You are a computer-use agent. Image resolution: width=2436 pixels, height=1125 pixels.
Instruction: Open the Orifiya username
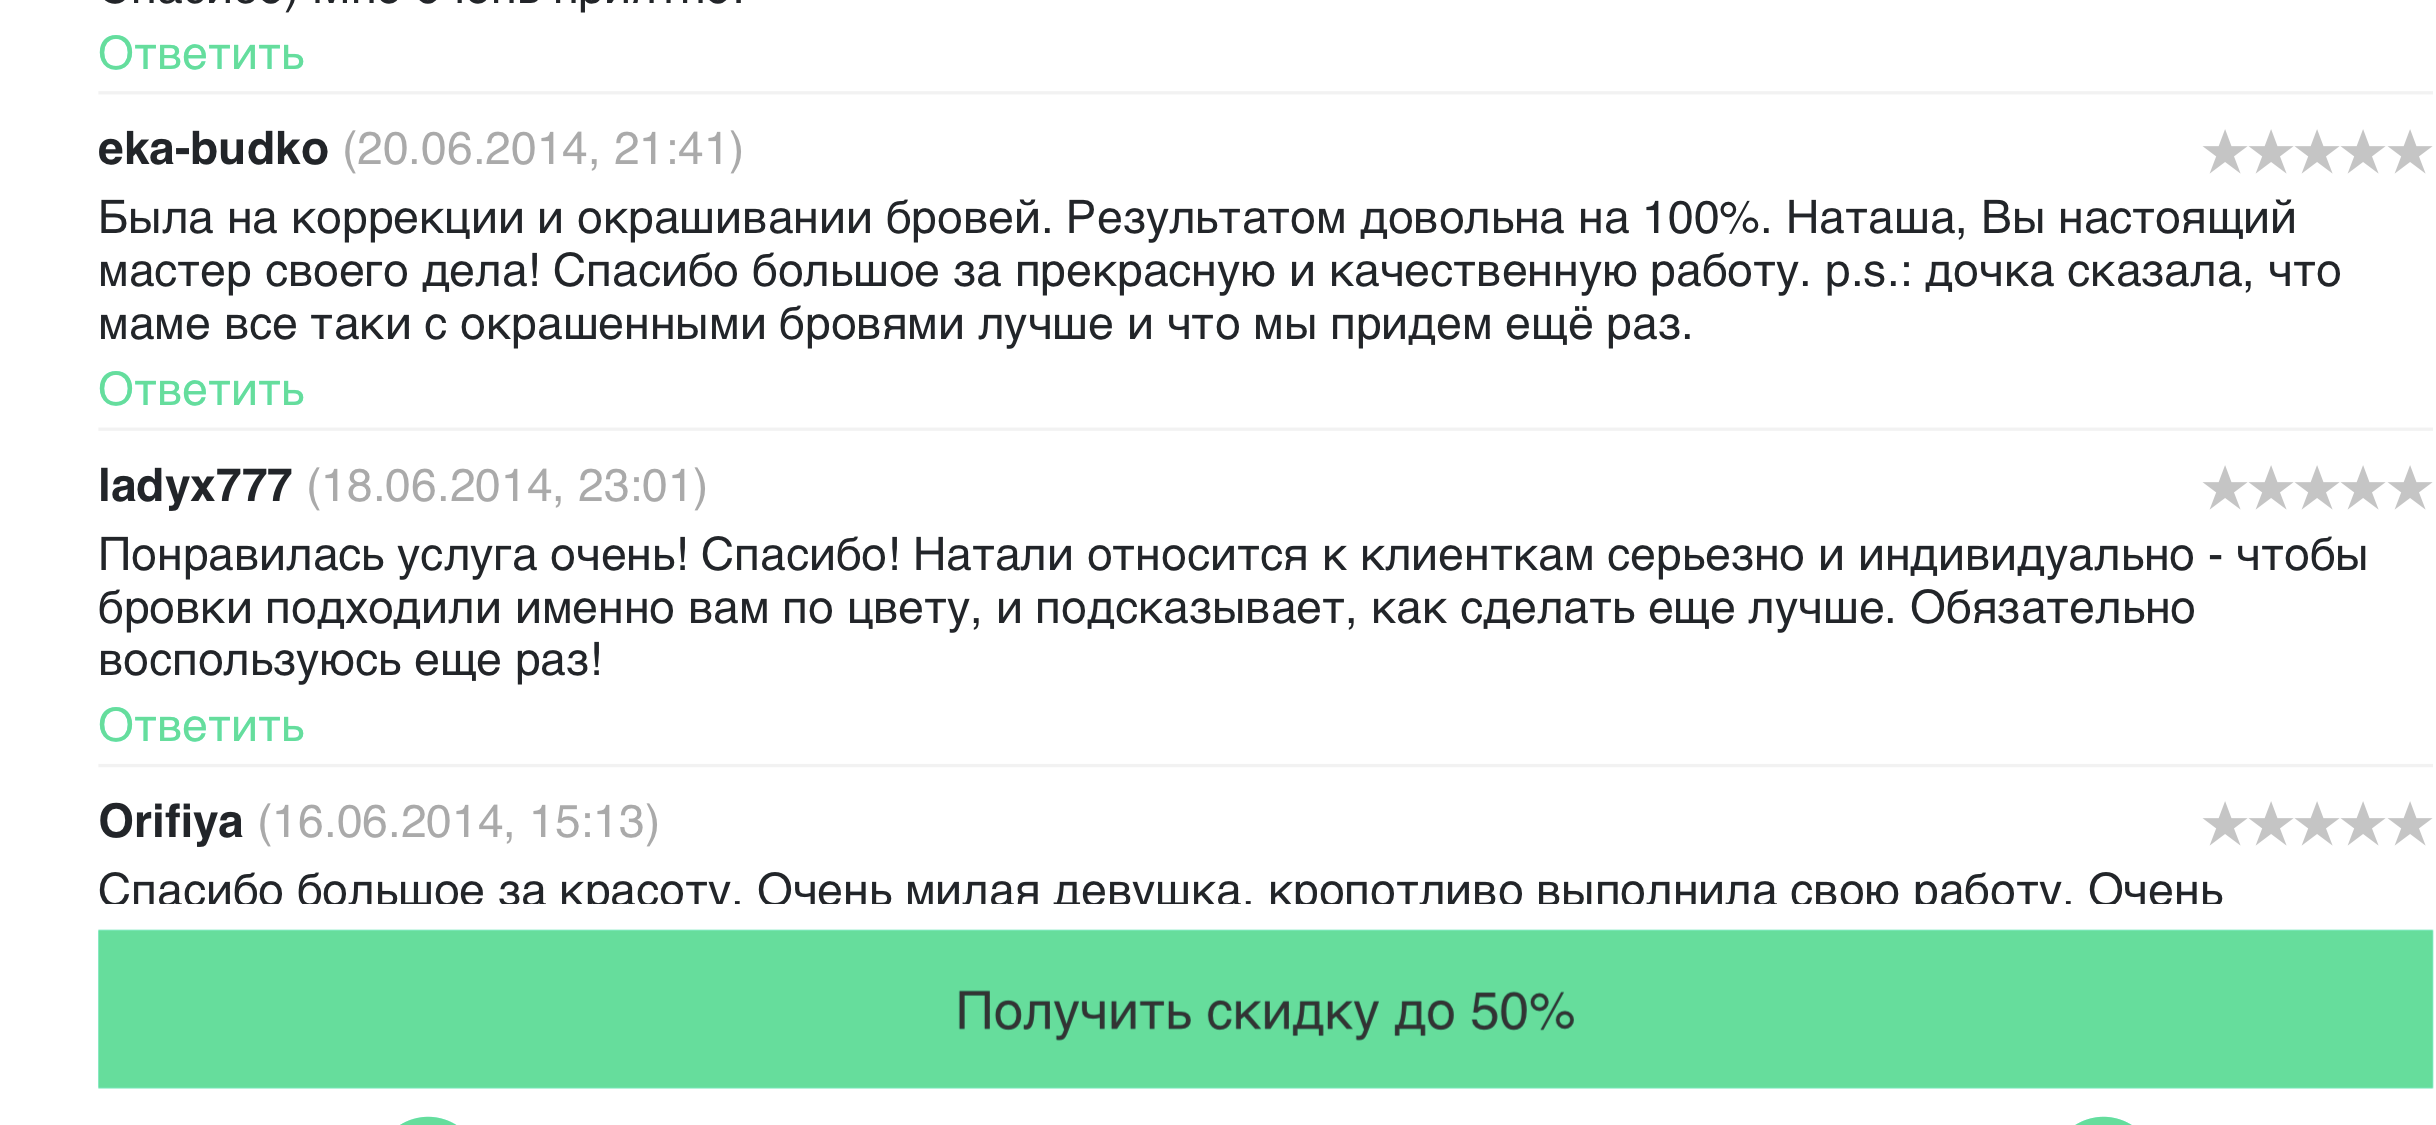tap(171, 822)
